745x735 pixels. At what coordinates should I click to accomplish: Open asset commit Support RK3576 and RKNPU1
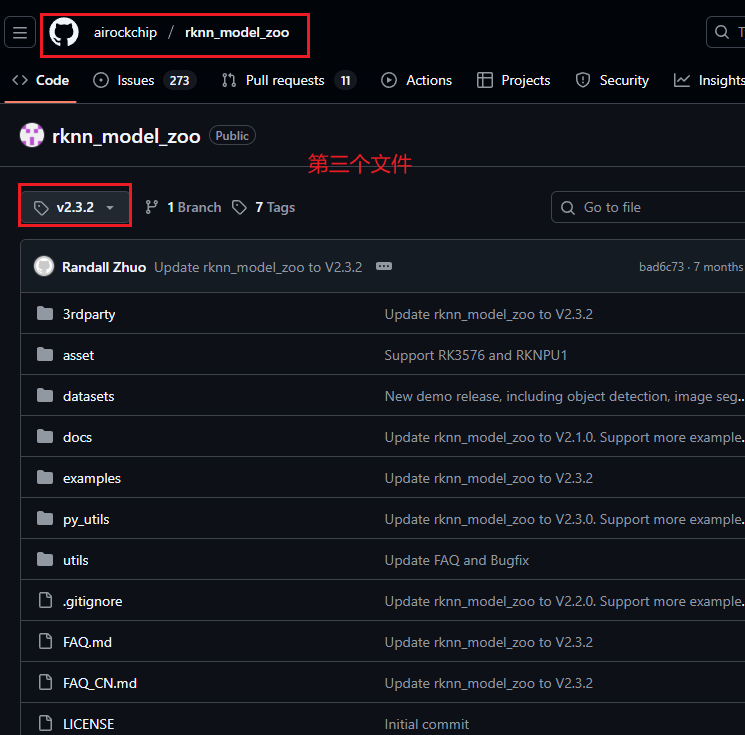pyautogui.click(x=476, y=355)
